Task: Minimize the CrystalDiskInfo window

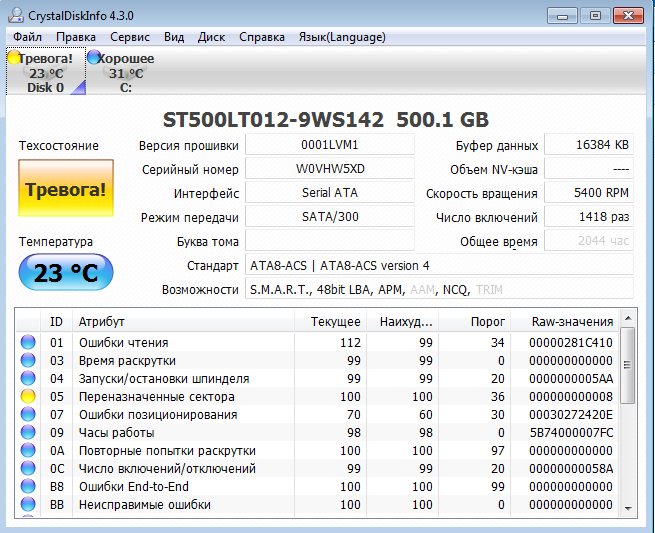Action: click(x=562, y=16)
